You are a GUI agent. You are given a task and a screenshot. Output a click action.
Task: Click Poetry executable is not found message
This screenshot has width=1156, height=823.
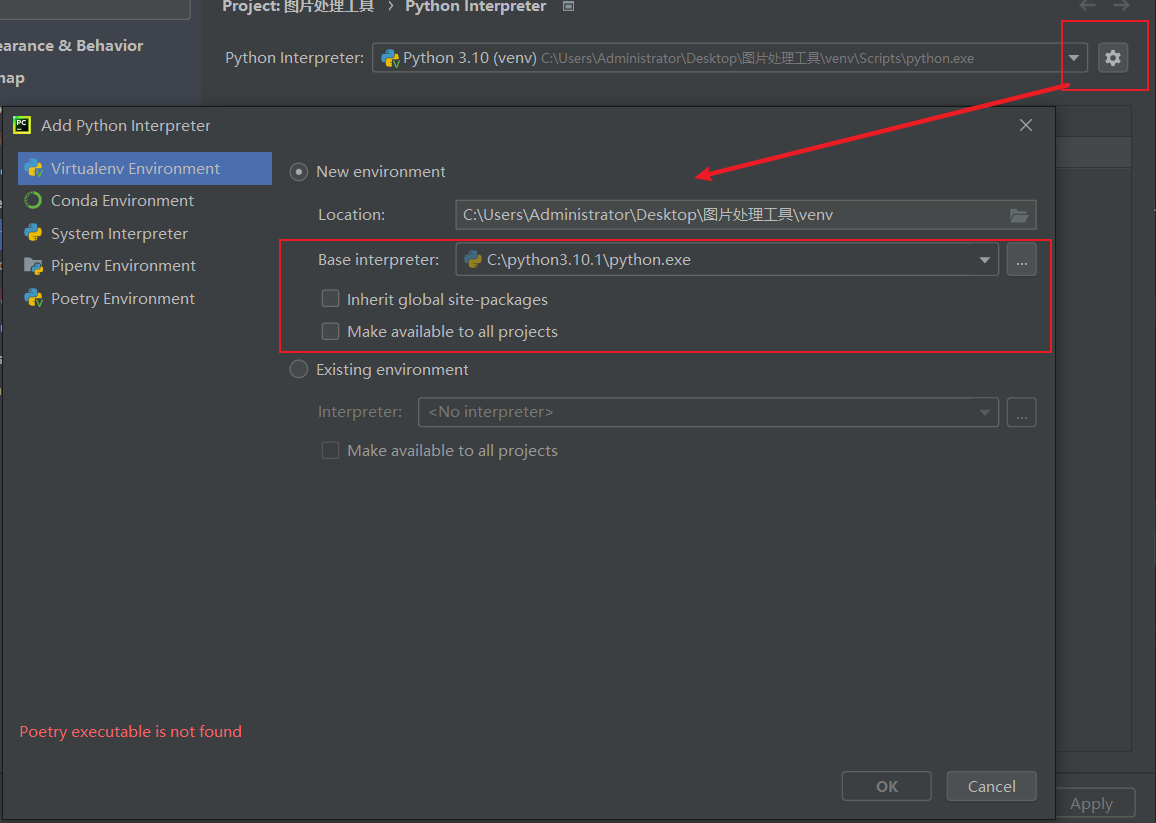pyautogui.click(x=130, y=732)
